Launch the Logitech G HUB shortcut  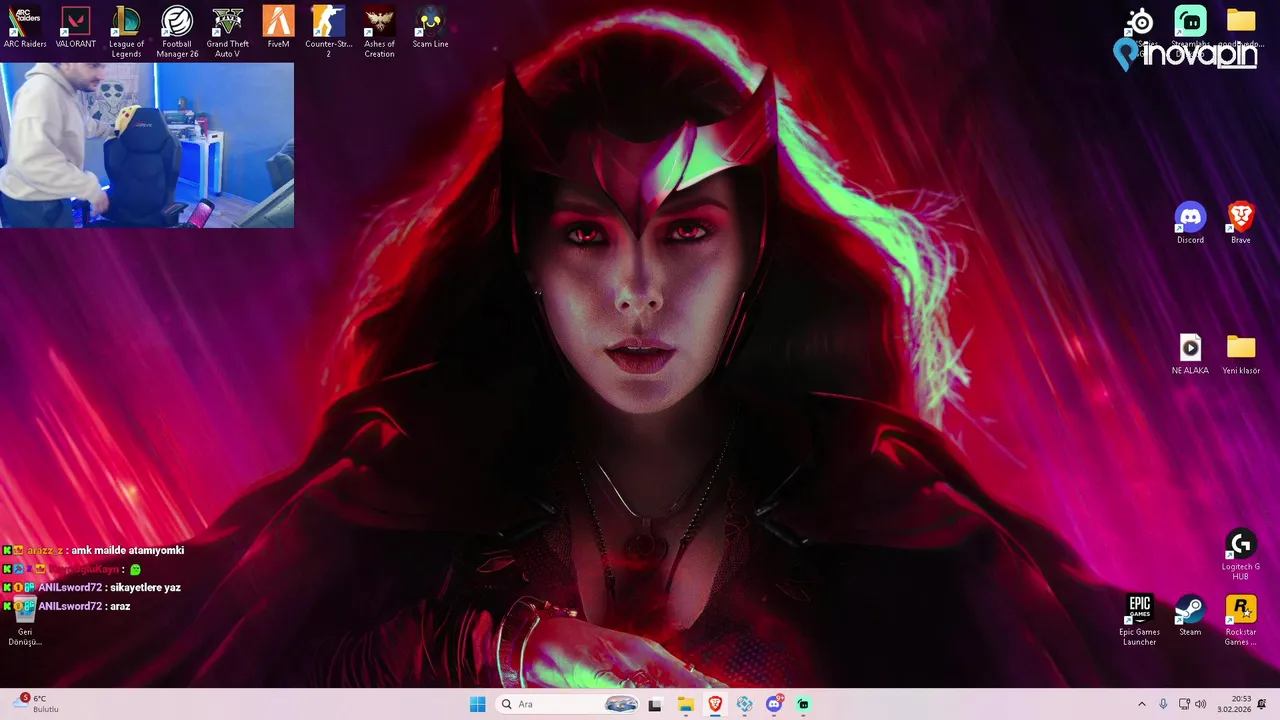tap(1241, 555)
